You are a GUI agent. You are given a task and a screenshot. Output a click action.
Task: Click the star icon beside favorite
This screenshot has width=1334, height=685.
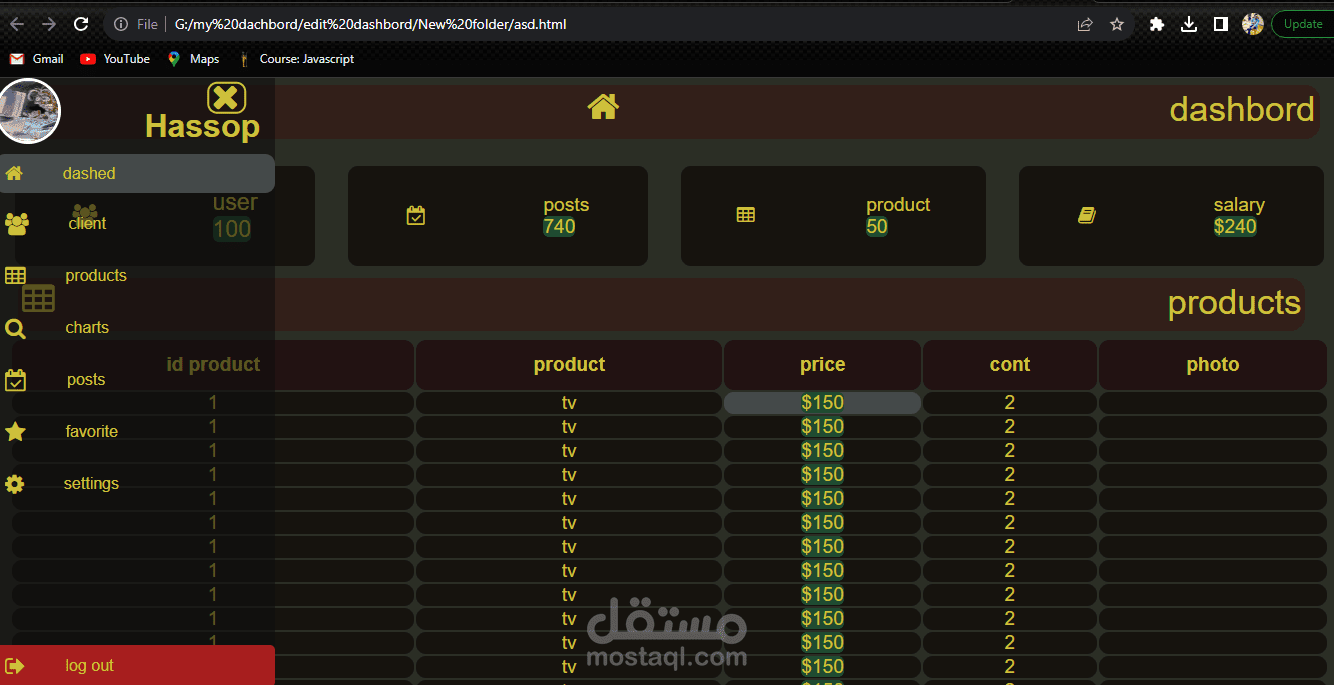15,432
